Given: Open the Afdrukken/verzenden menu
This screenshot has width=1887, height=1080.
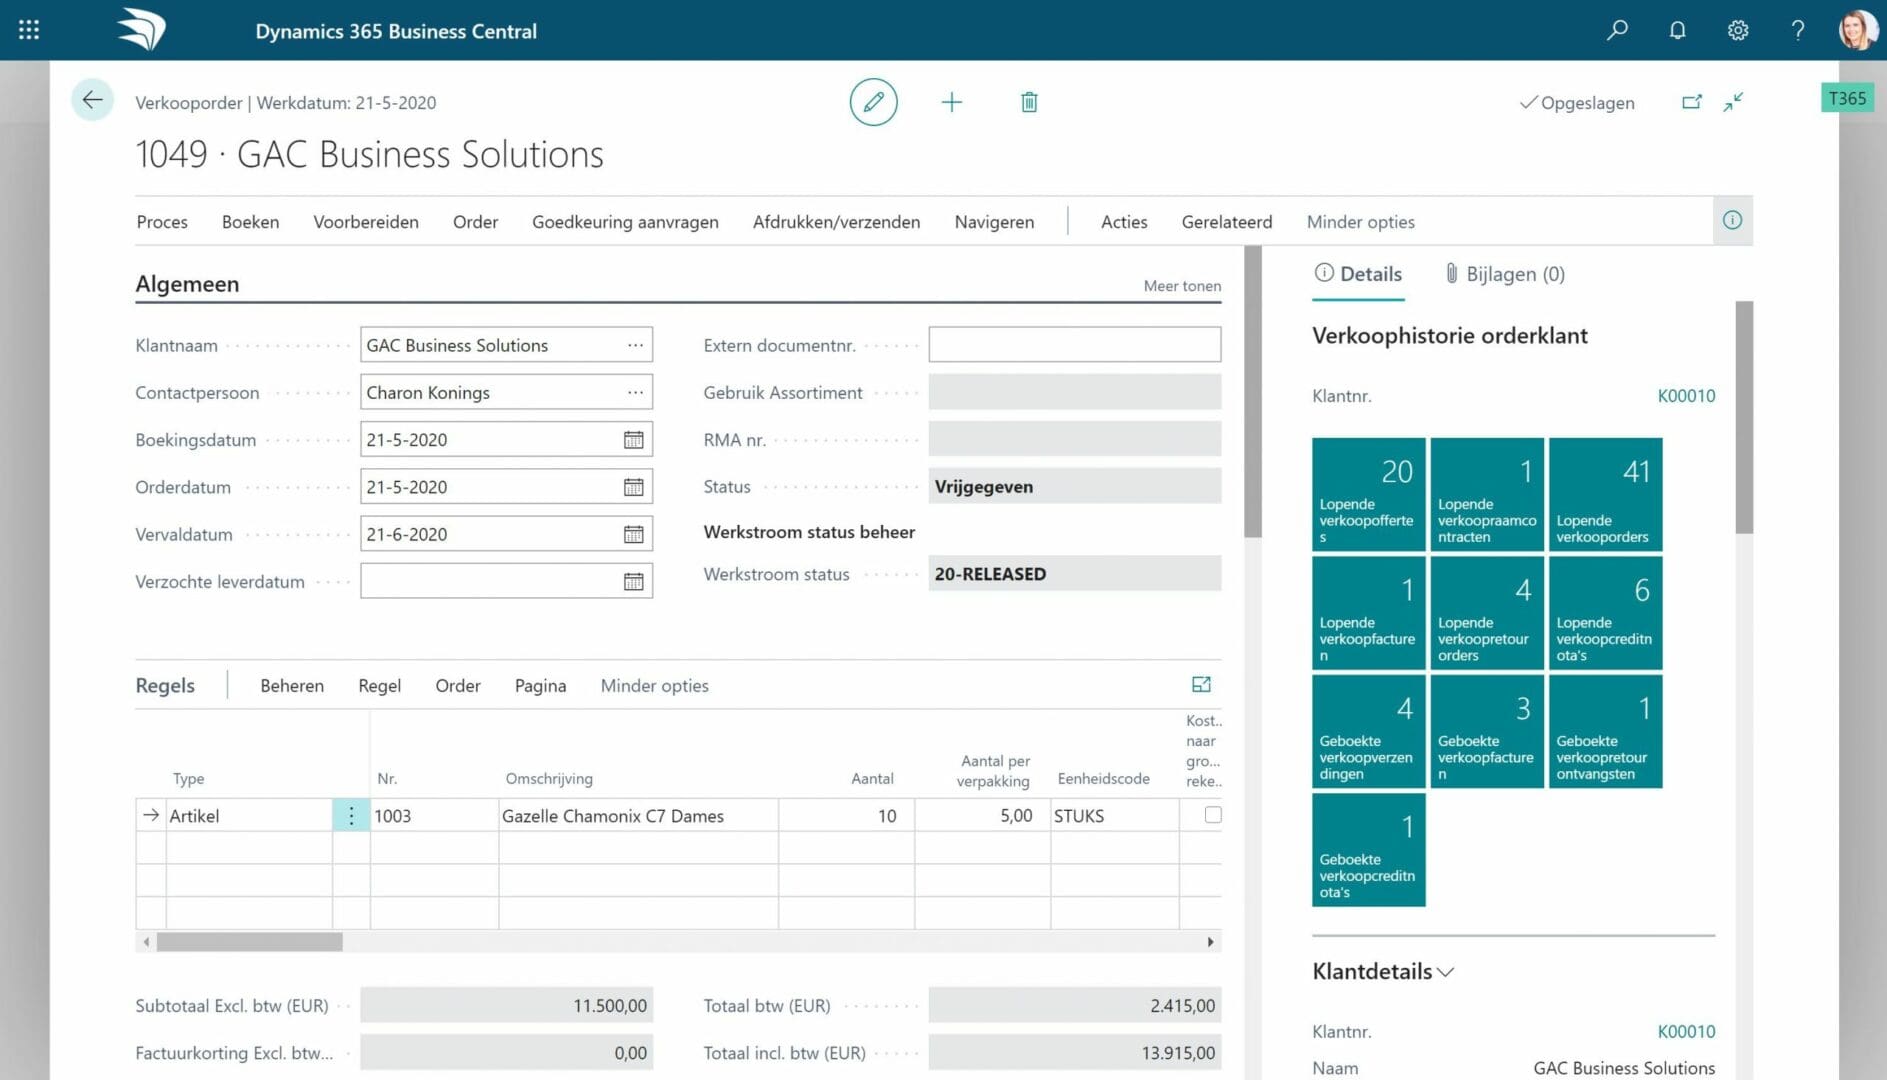Looking at the screenshot, I should [836, 222].
